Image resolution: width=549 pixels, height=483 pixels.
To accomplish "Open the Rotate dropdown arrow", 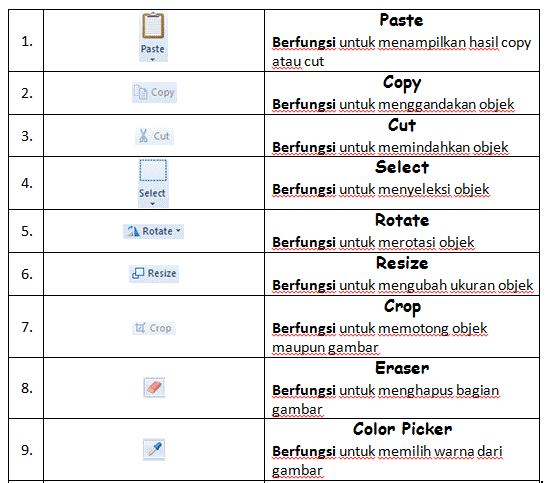I will (x=178, y=230).
